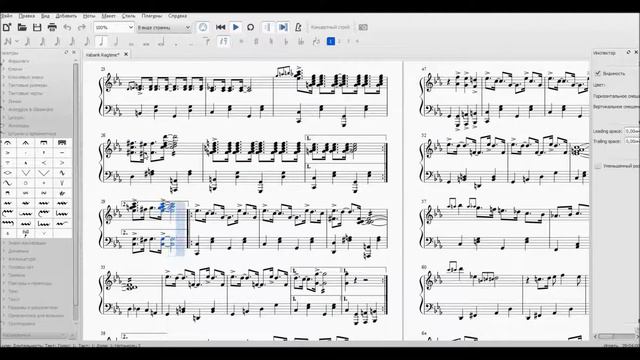Click add workspace plus button
Viewport: 640px width, 360px height.
click(72, 336)
